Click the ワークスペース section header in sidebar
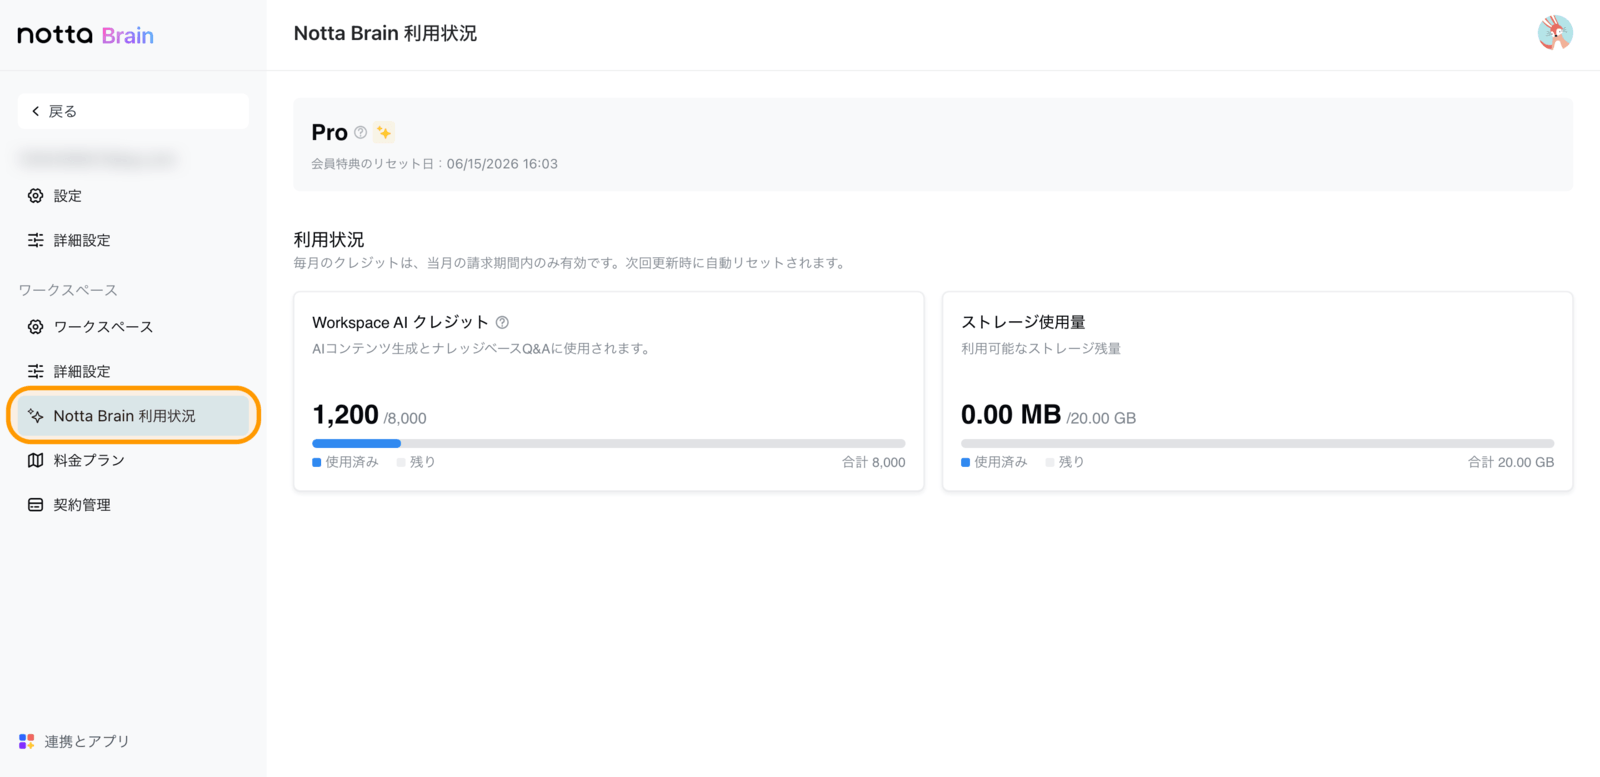 (x=68, y=290)
